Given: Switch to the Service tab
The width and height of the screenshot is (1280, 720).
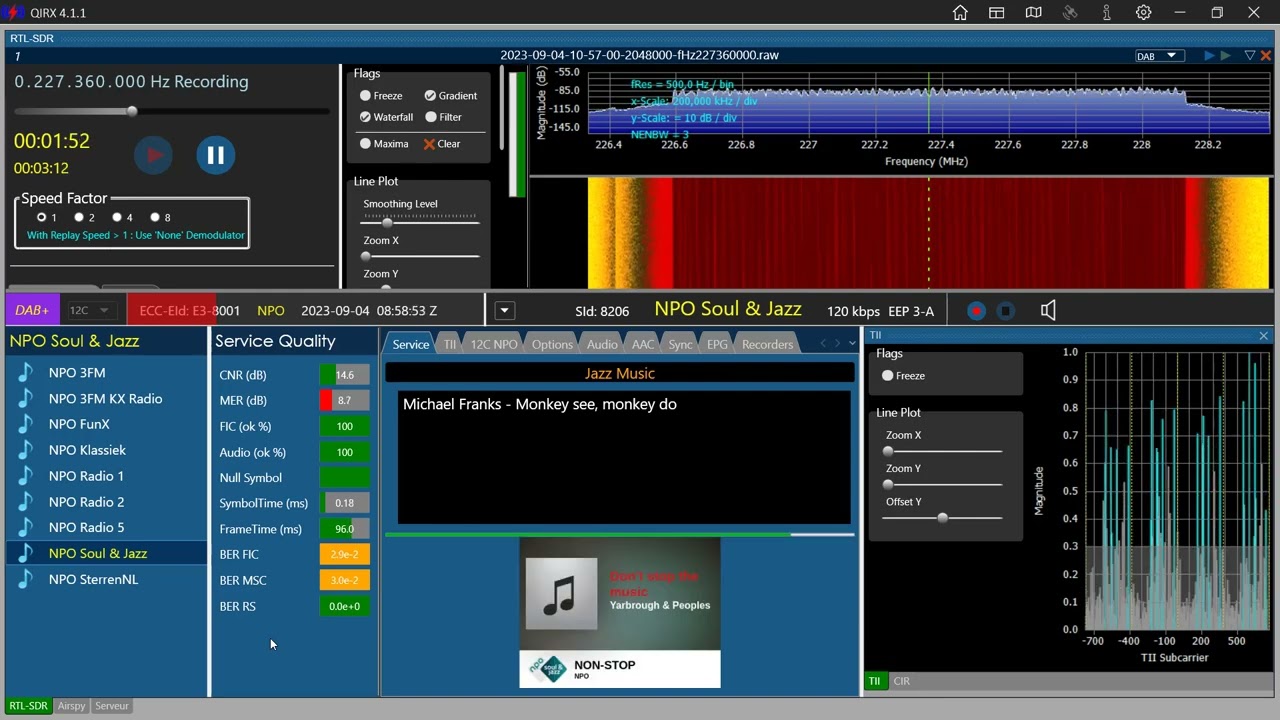Looking at the screenshot, I should (x=410, y=344).
